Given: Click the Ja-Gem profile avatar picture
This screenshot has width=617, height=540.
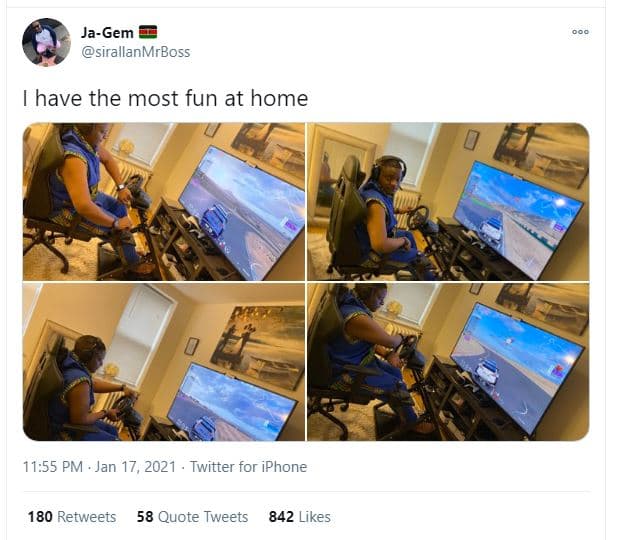Looking at the screenshot, I should [46, 42].
